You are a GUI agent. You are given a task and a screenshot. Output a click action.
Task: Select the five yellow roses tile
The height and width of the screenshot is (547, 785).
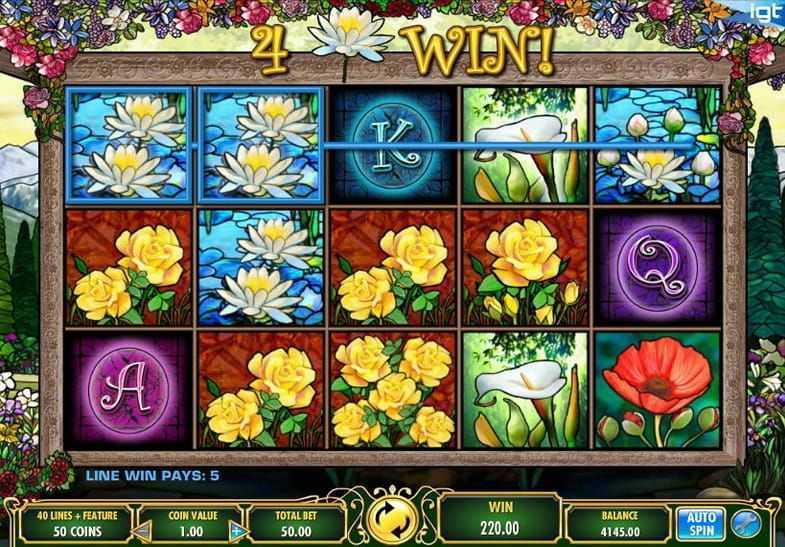[393, 390]
